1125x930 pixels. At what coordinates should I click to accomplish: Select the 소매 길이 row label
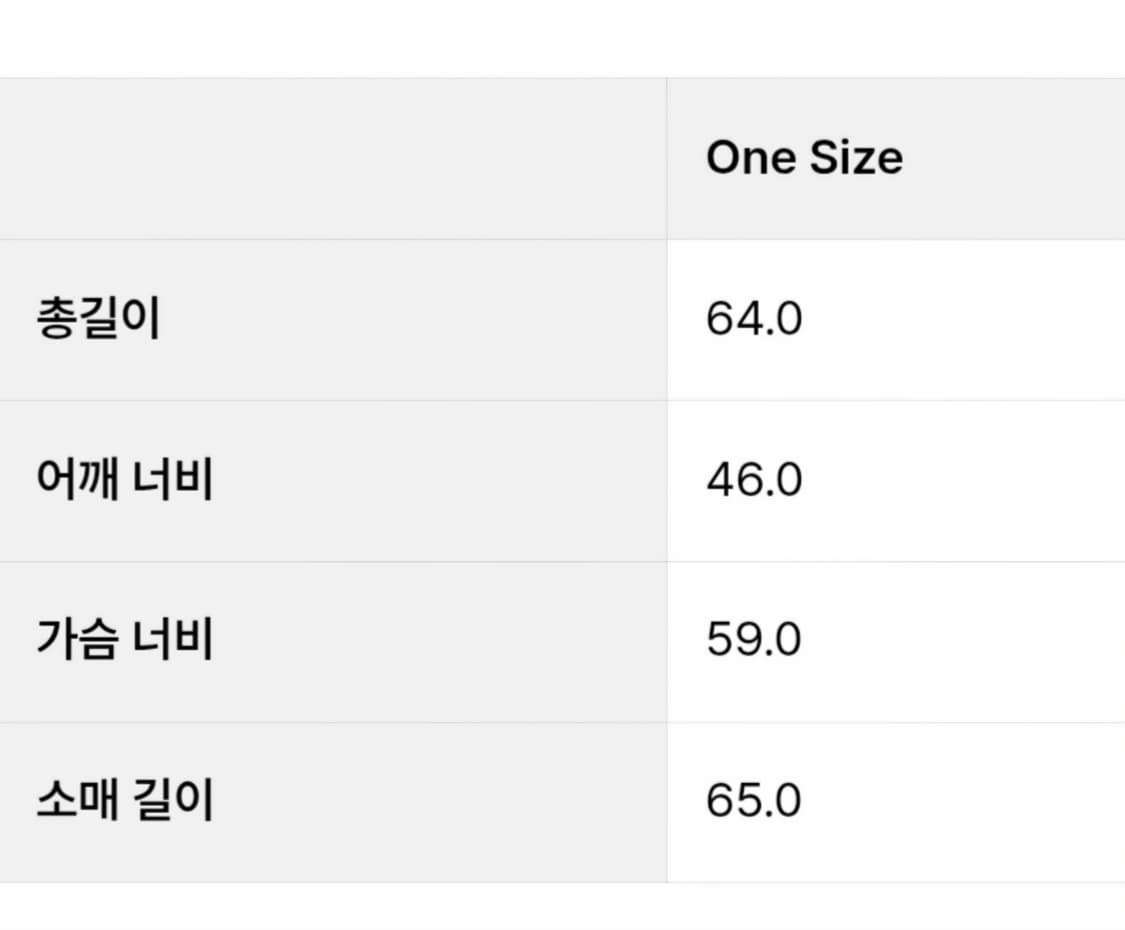[x=124, y=802]
